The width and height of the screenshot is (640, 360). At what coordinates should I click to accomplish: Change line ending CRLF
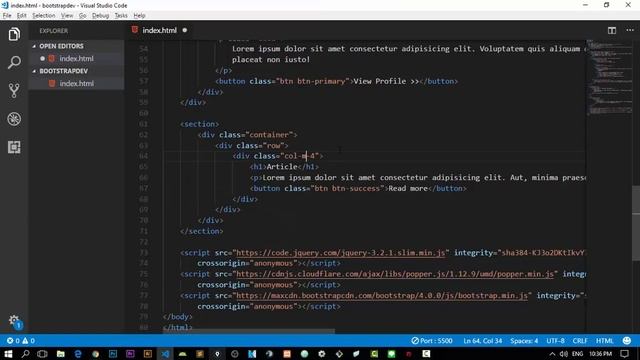[580, 341]
